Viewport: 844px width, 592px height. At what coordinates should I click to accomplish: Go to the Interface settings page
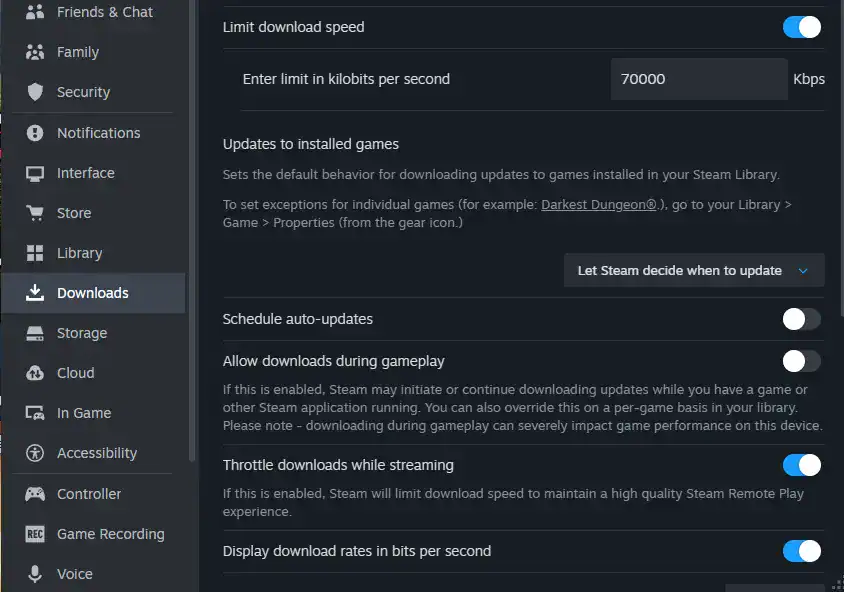point(85,173)
